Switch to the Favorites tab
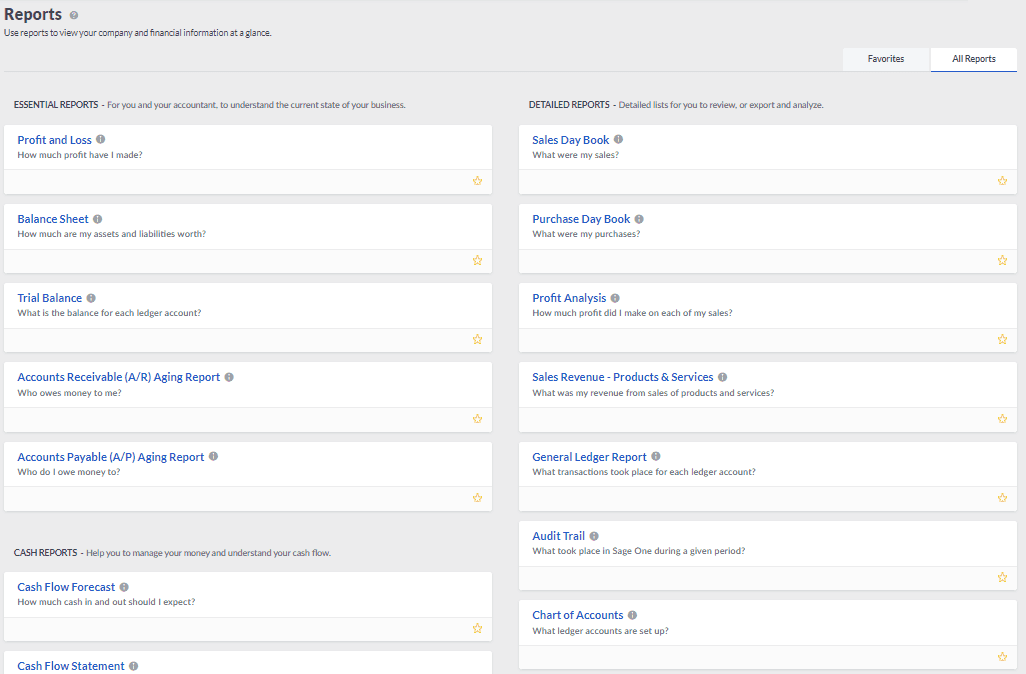The width and height of the screenshot is (1026, 674). 885,59
